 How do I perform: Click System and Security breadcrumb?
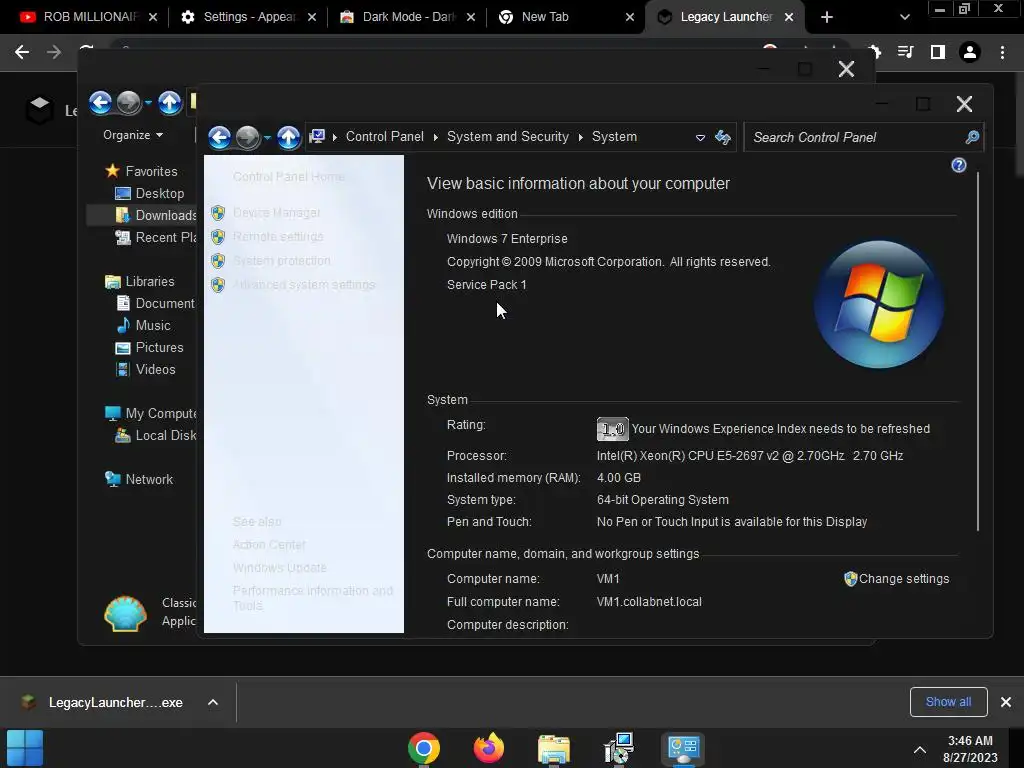pos(507,136)
